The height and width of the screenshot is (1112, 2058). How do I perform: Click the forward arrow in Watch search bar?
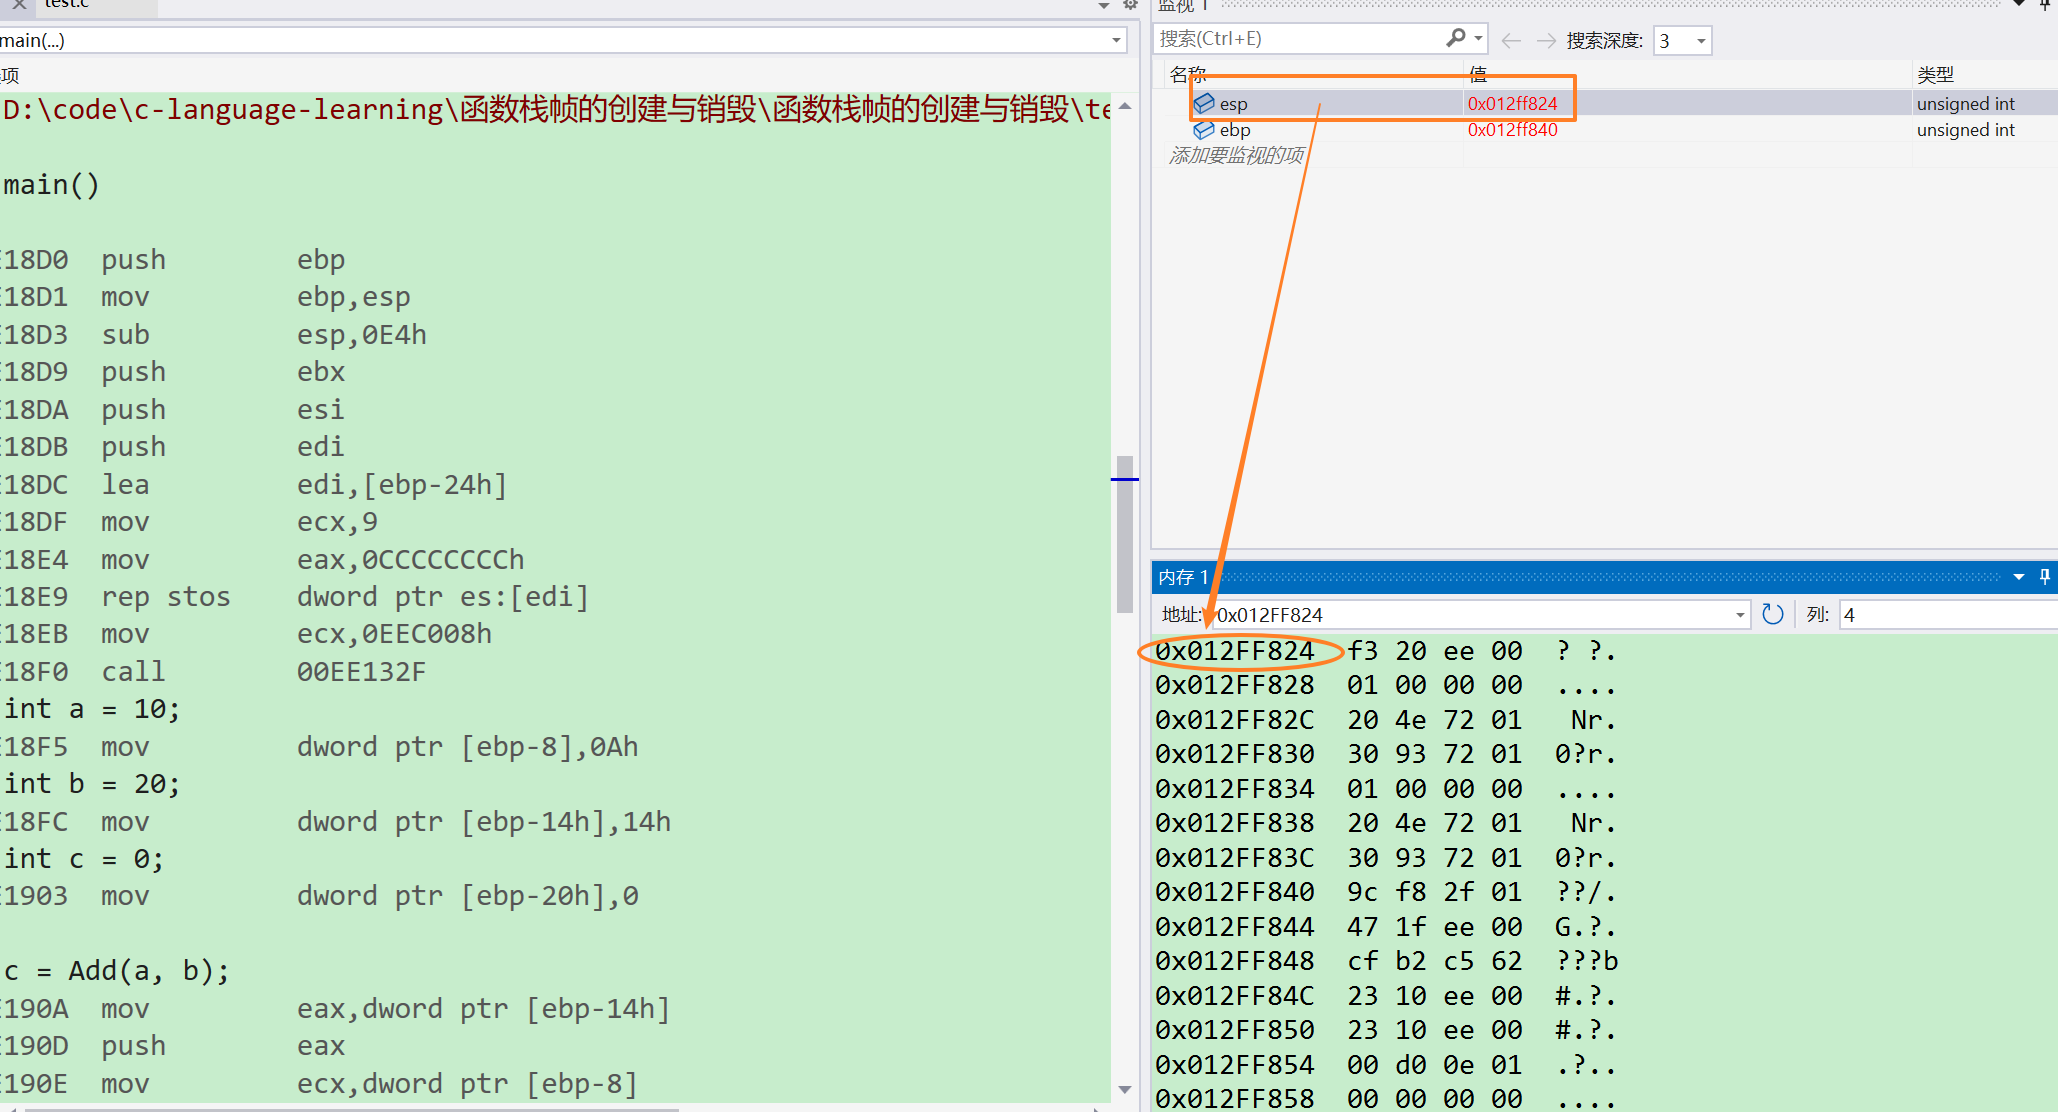(1546, 40)
